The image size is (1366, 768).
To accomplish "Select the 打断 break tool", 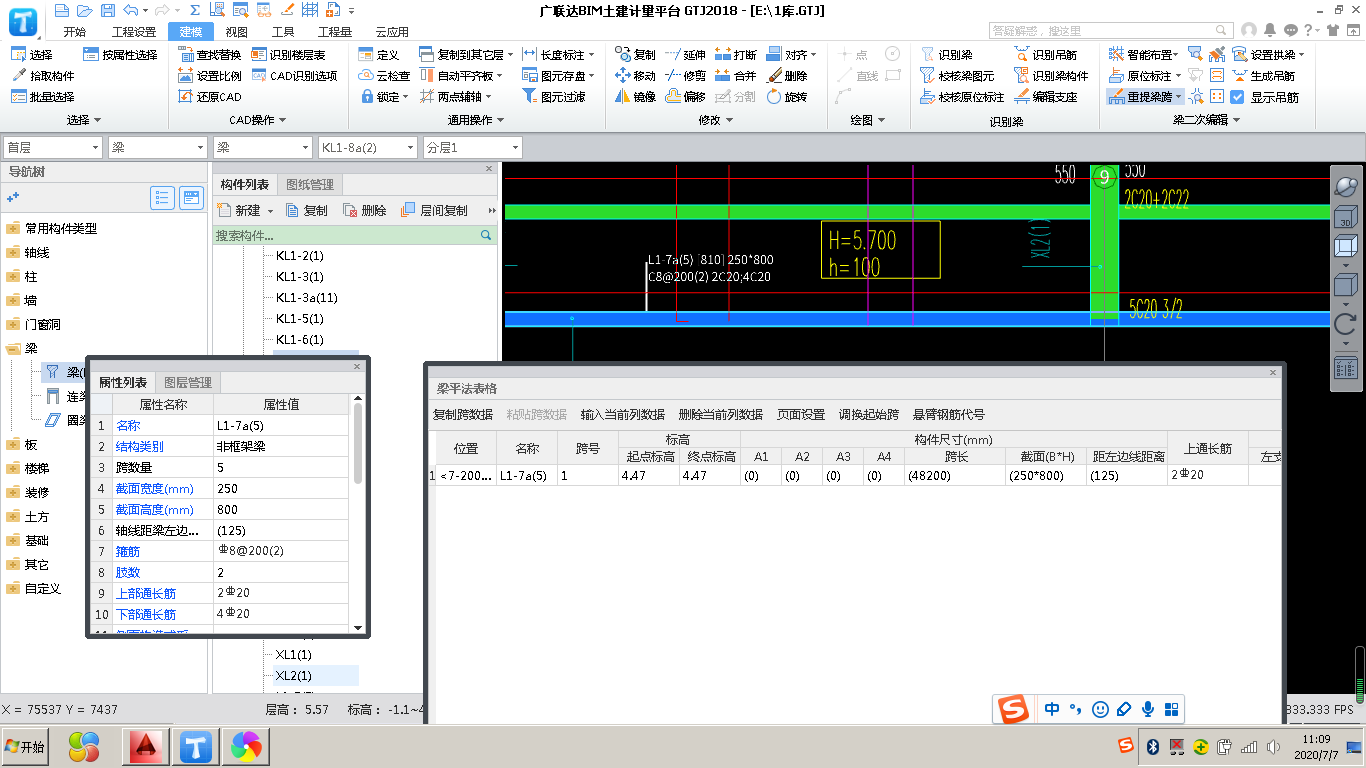I will tap(735, 55).
